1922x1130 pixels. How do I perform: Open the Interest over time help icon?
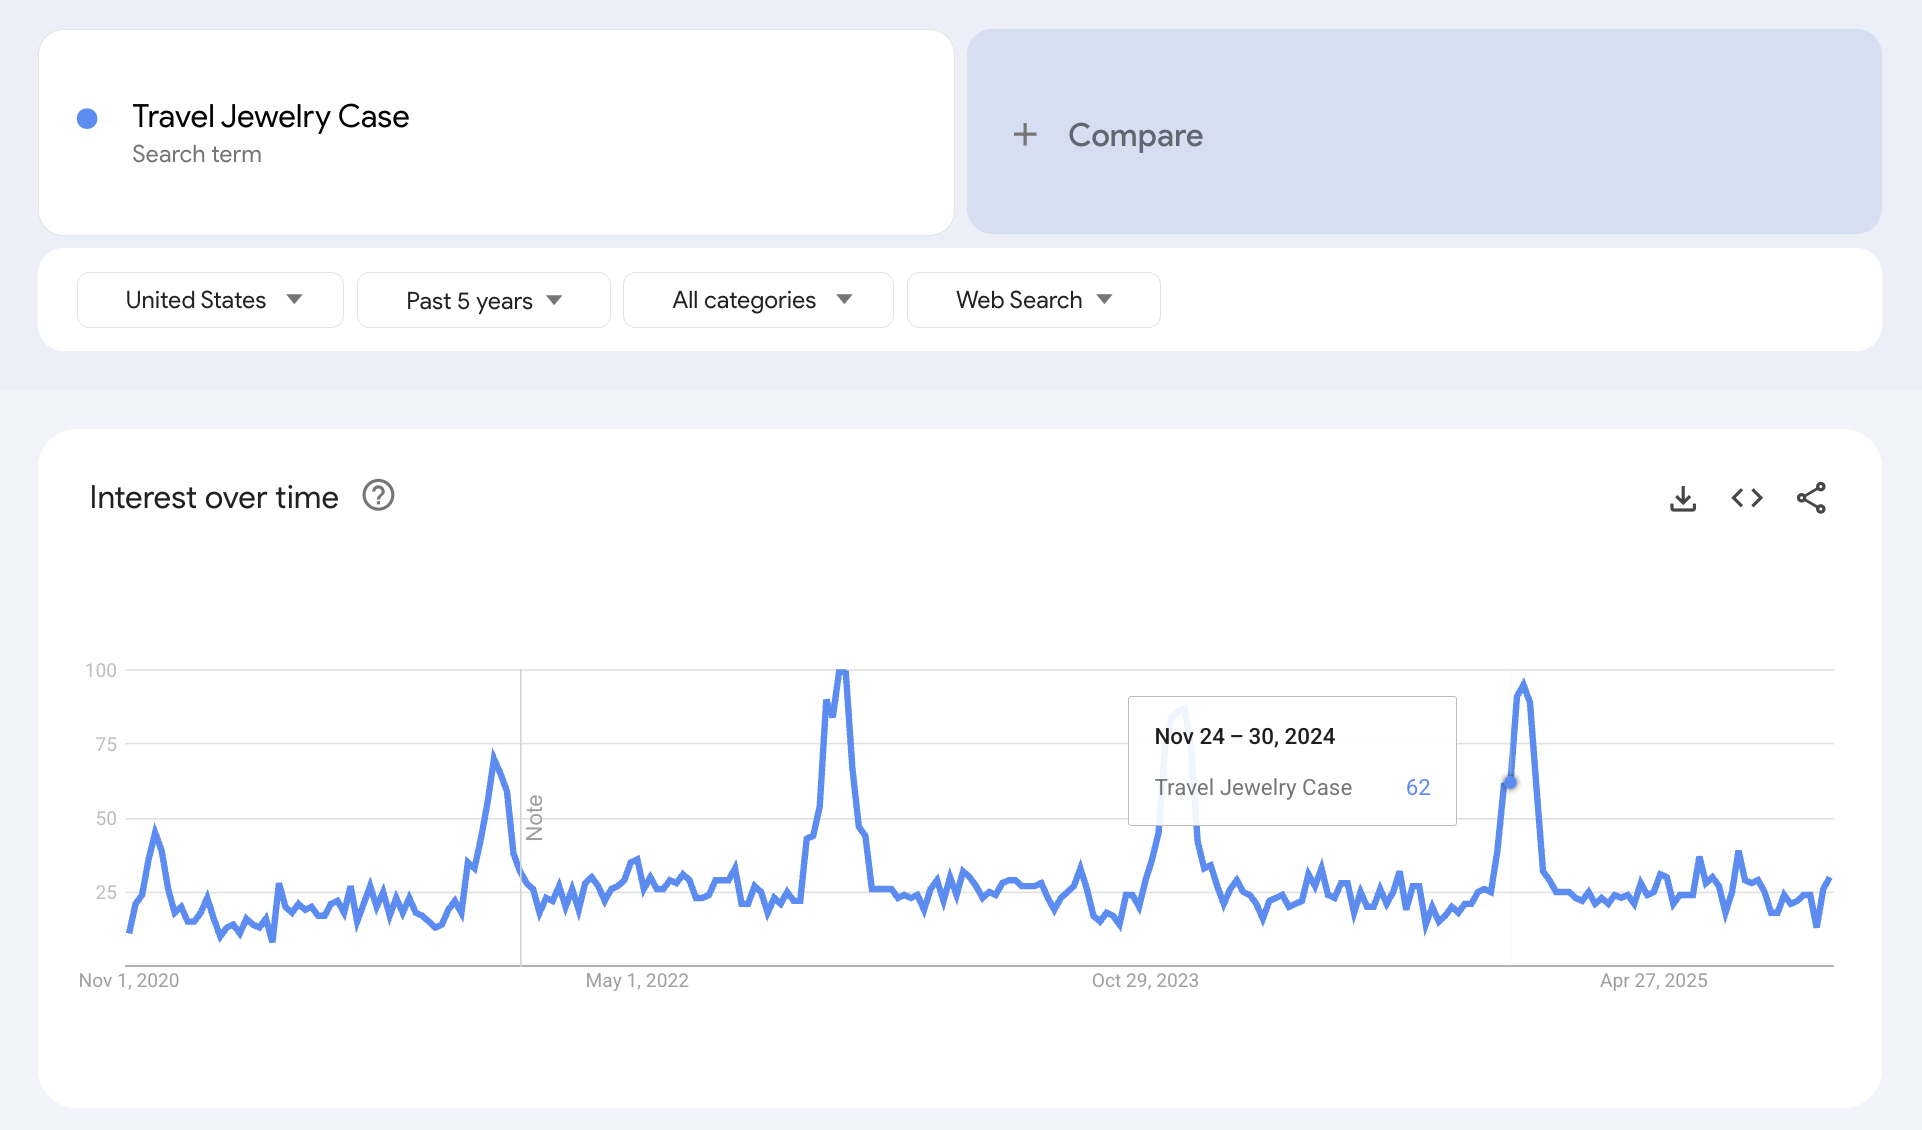378,496
